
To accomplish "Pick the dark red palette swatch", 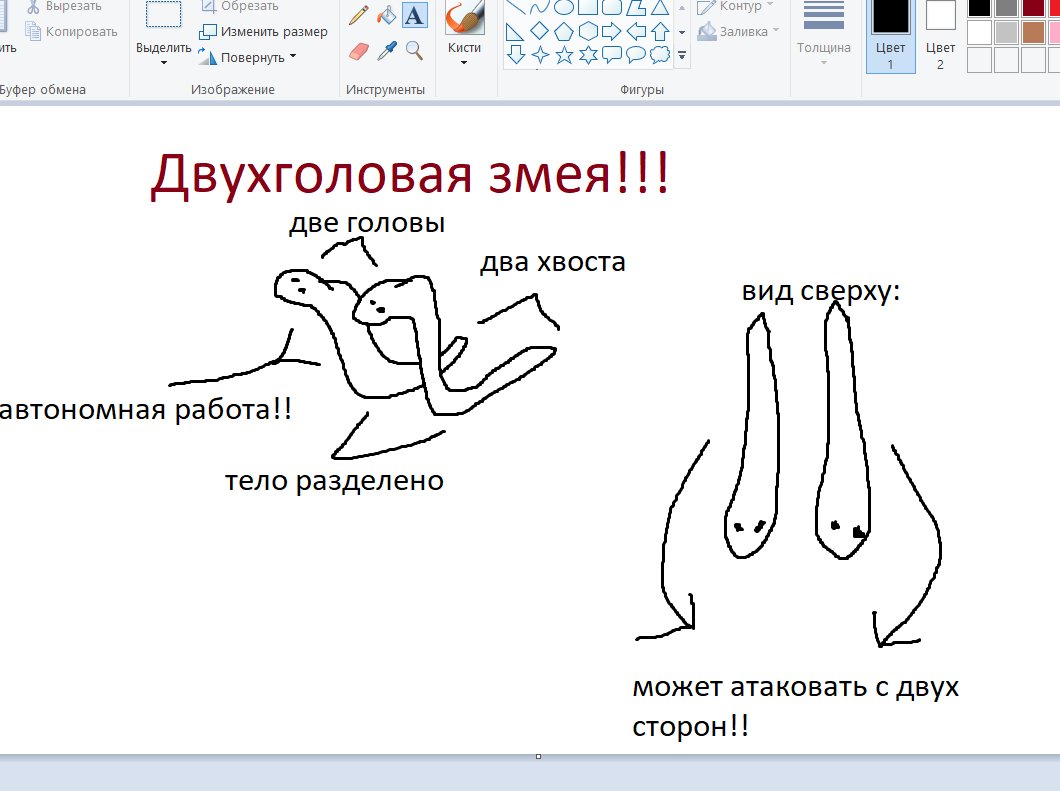I will (x=1032, y=7).
